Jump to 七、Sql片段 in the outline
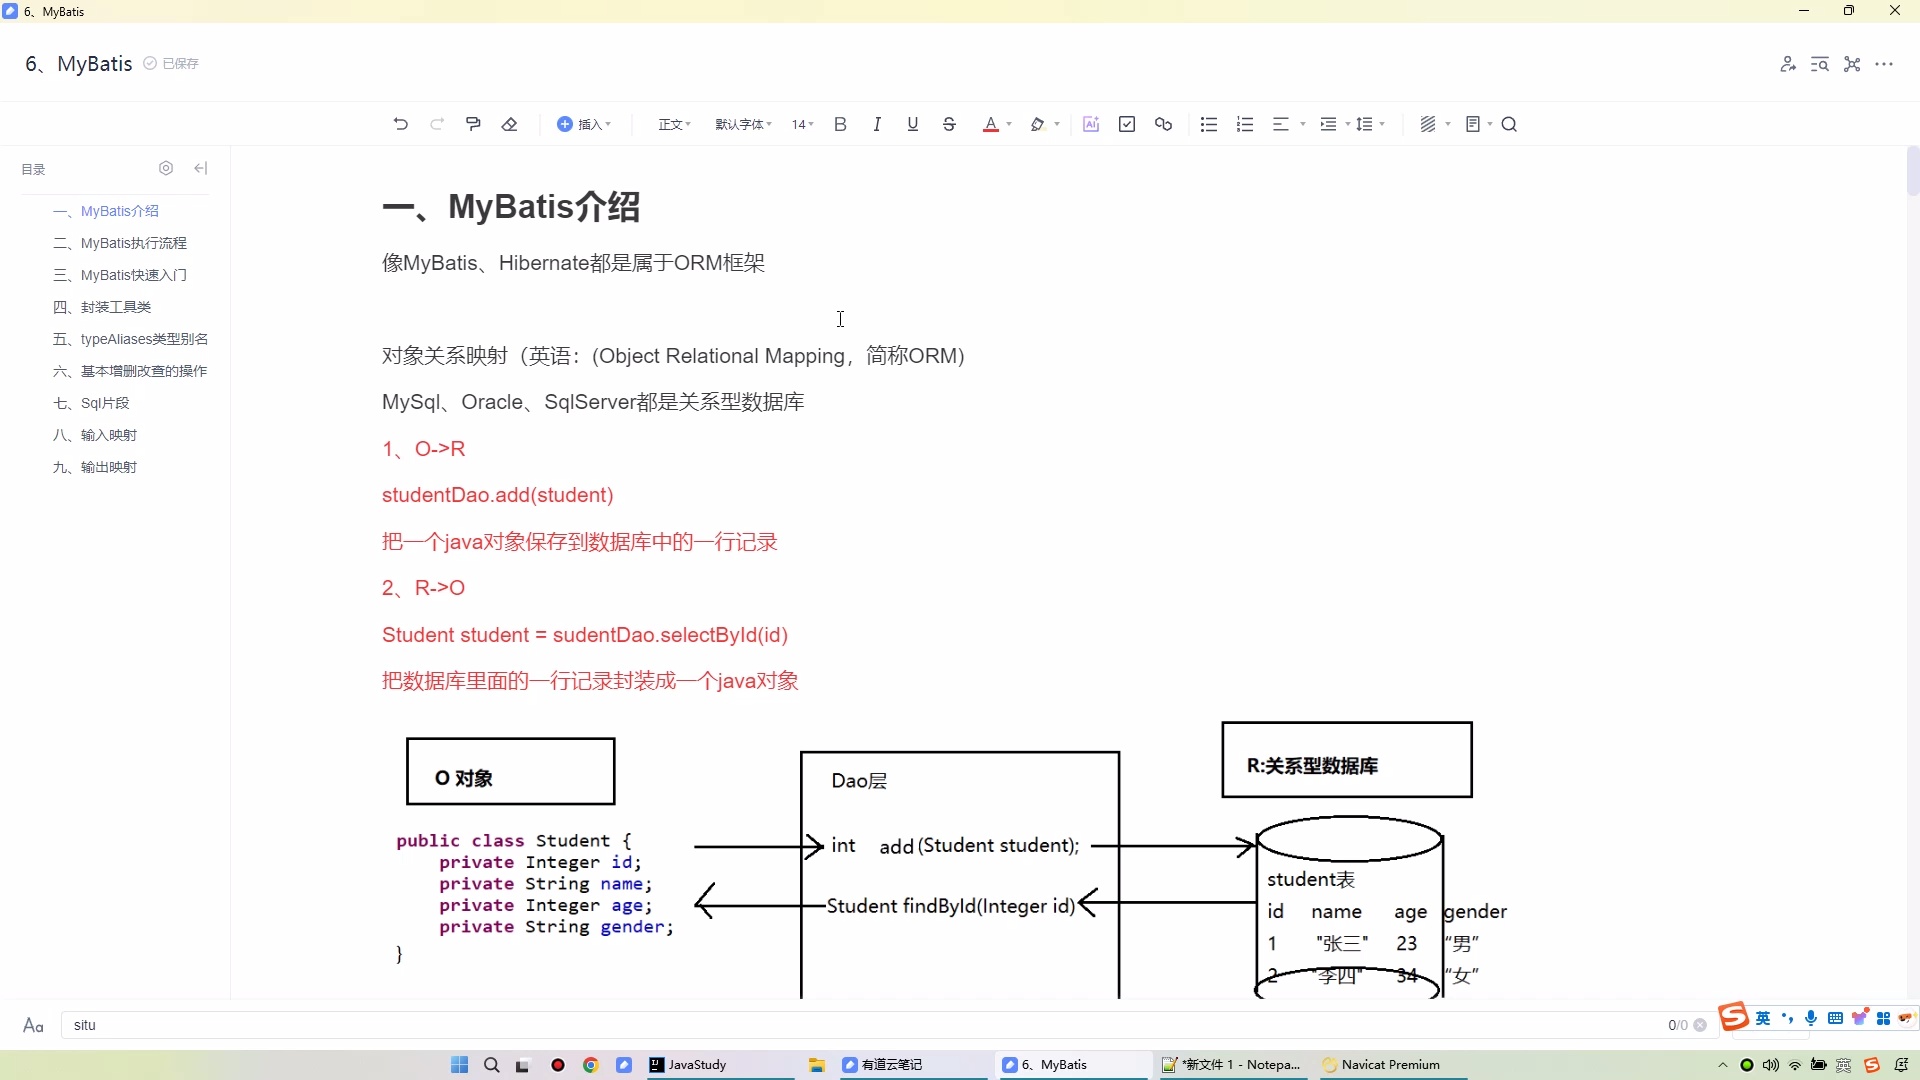Image resolution: width=1920 pixels, height=1080 pixels. (91, 403)
